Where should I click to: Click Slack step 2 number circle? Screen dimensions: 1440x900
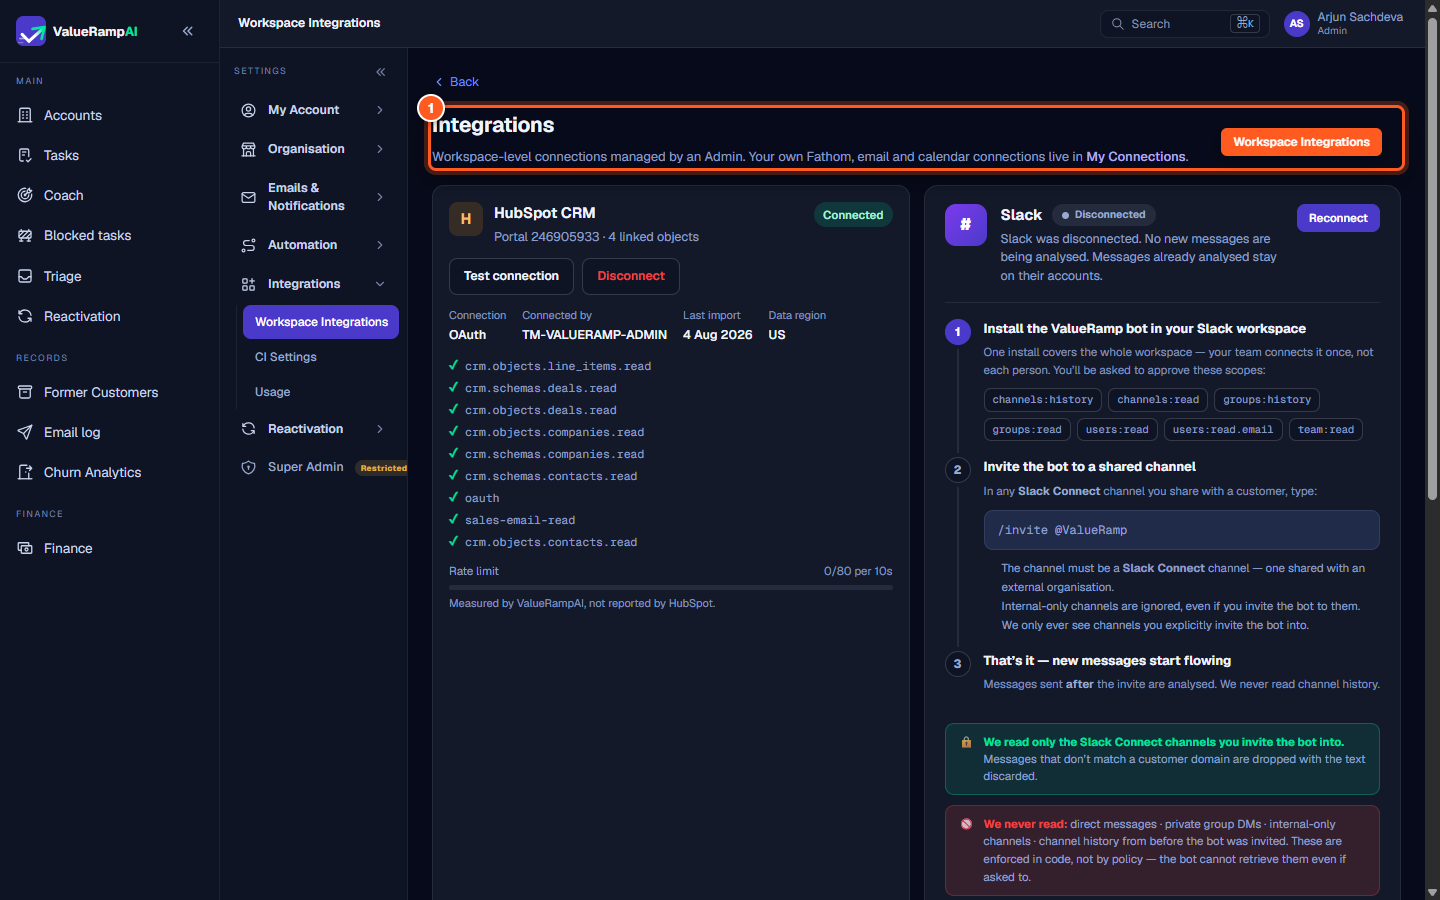pyautogui.click(x=957, y=470)
